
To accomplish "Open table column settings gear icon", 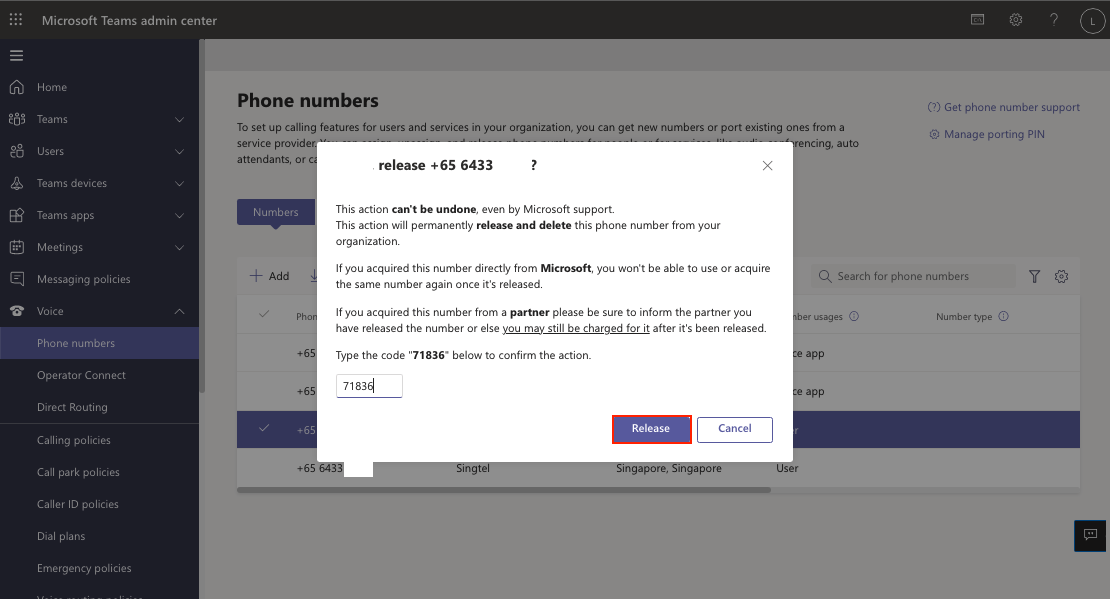I will click(x=1062, y=276).
